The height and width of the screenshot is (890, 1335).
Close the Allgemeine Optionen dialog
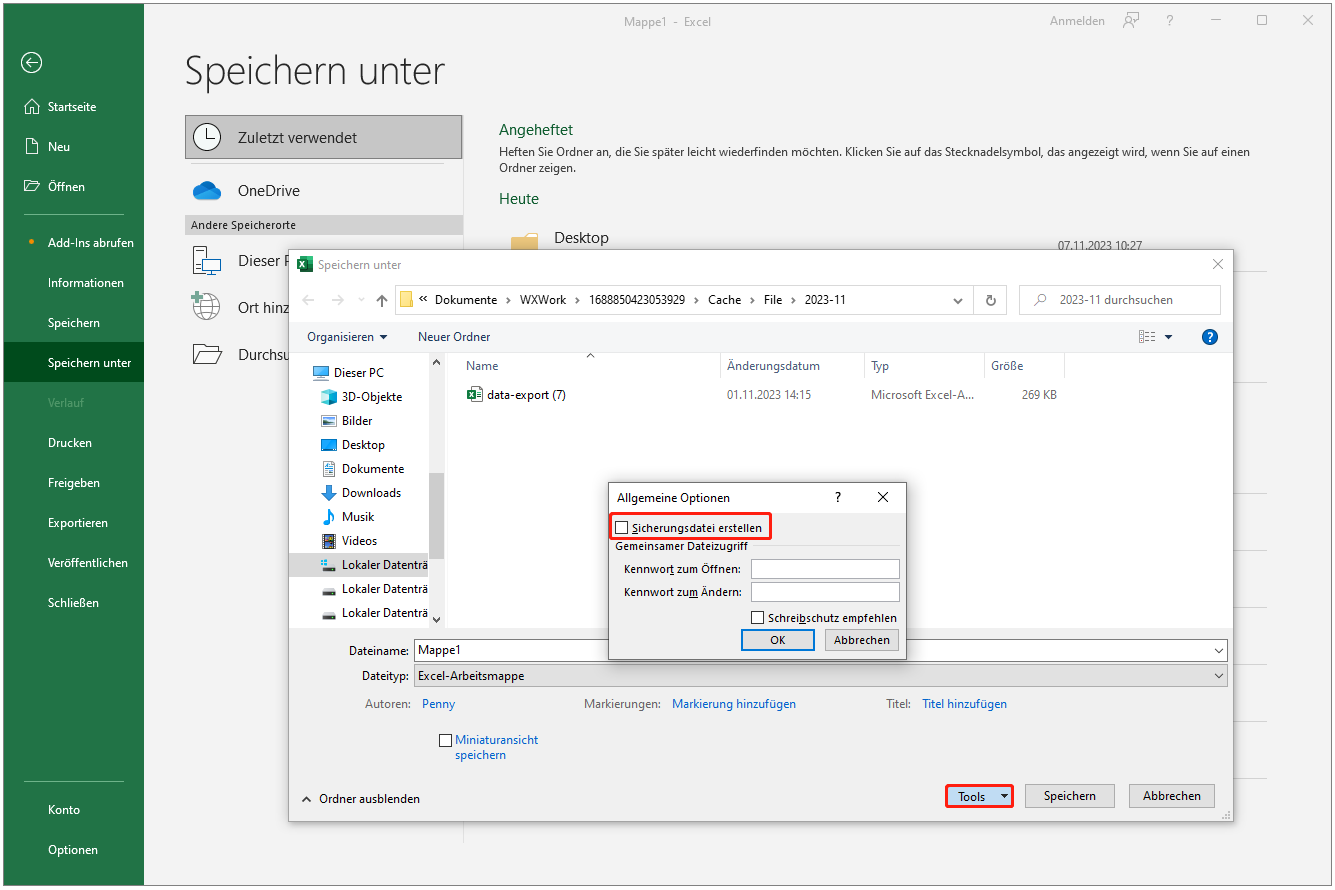coord(882,497)
